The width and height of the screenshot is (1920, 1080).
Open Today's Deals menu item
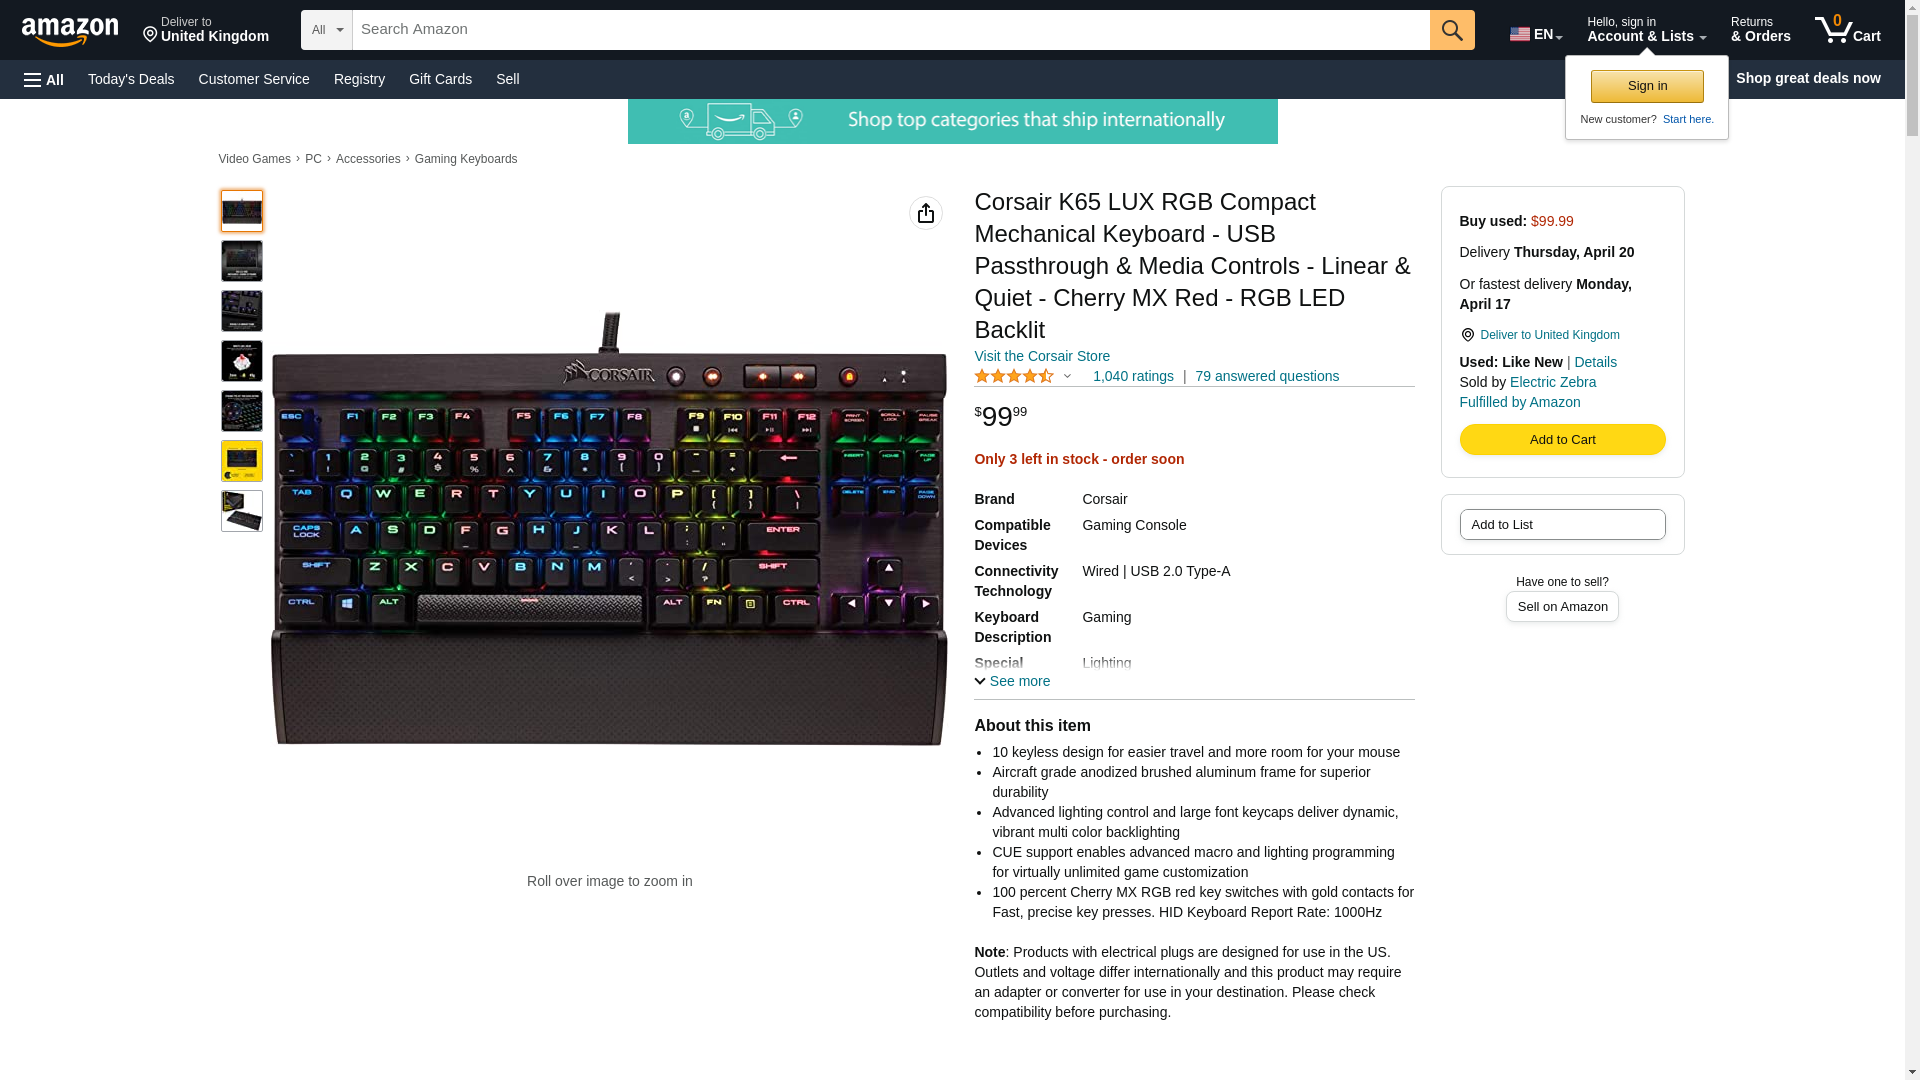[131, 79]
